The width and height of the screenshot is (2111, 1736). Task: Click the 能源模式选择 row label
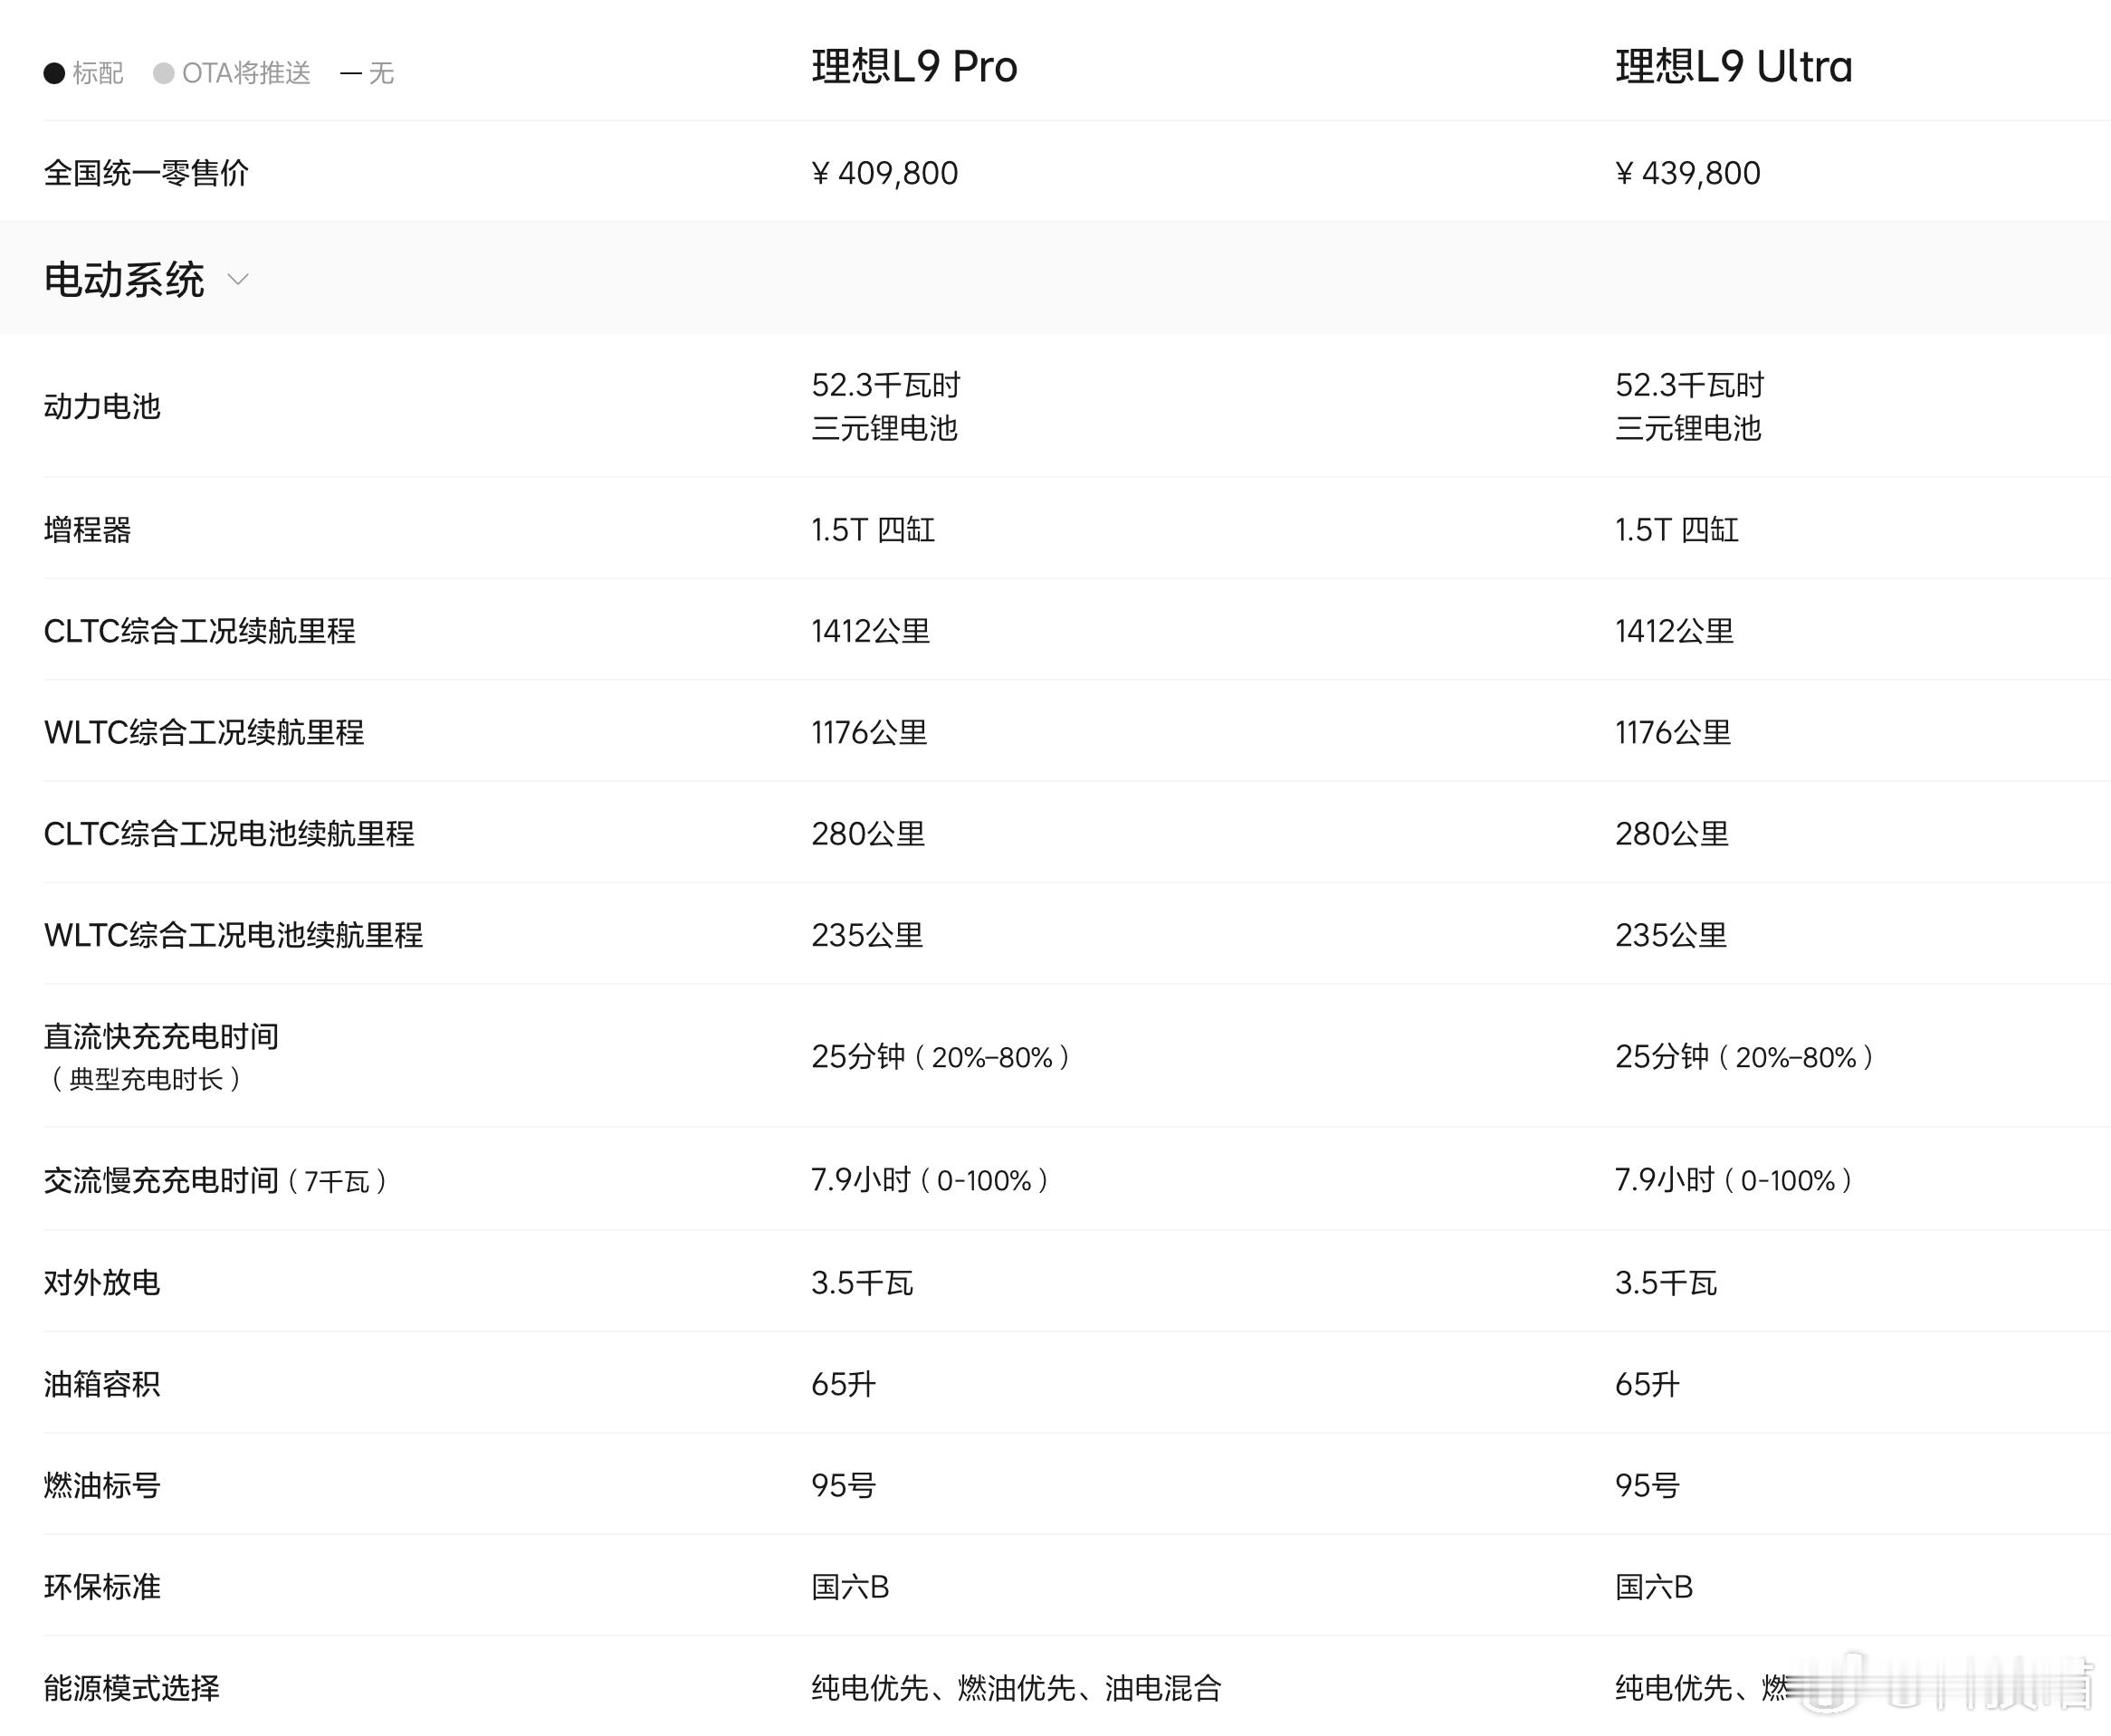pyautogui.click(x=131, y=1688)
